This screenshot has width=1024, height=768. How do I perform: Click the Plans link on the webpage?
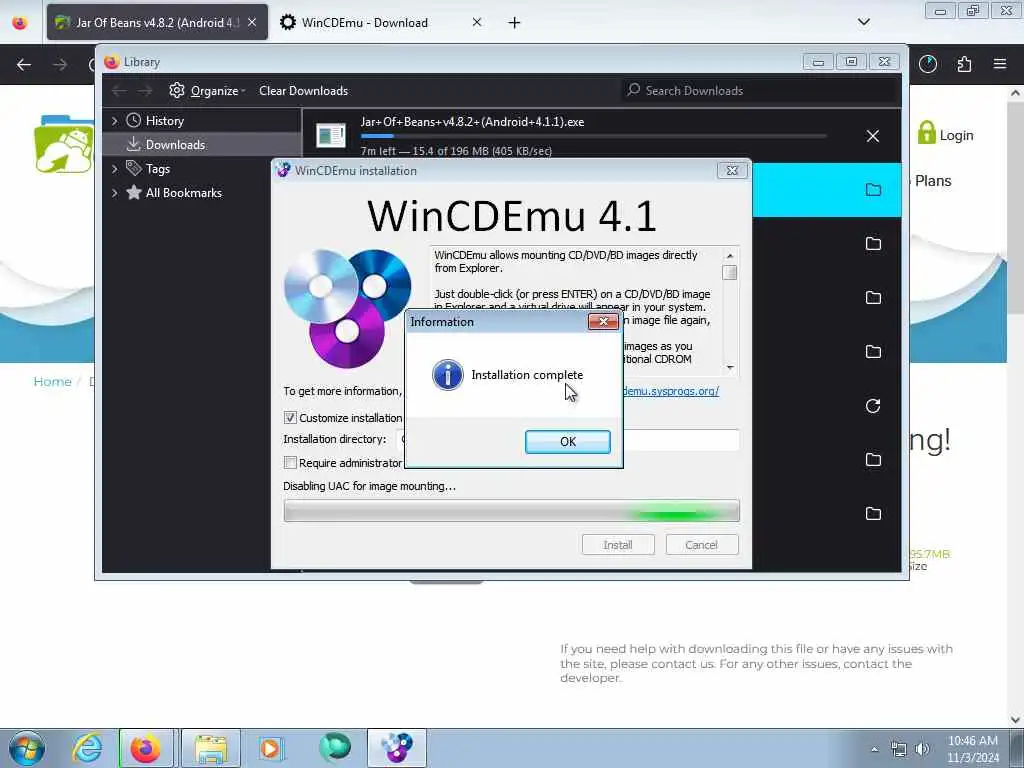coord(933,181)
